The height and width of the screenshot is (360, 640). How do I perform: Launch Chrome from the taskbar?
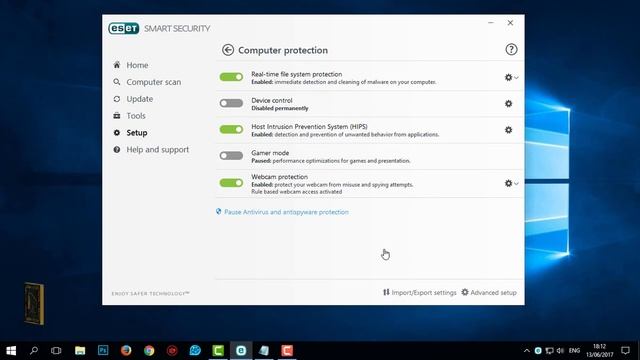tap(149, 351)
